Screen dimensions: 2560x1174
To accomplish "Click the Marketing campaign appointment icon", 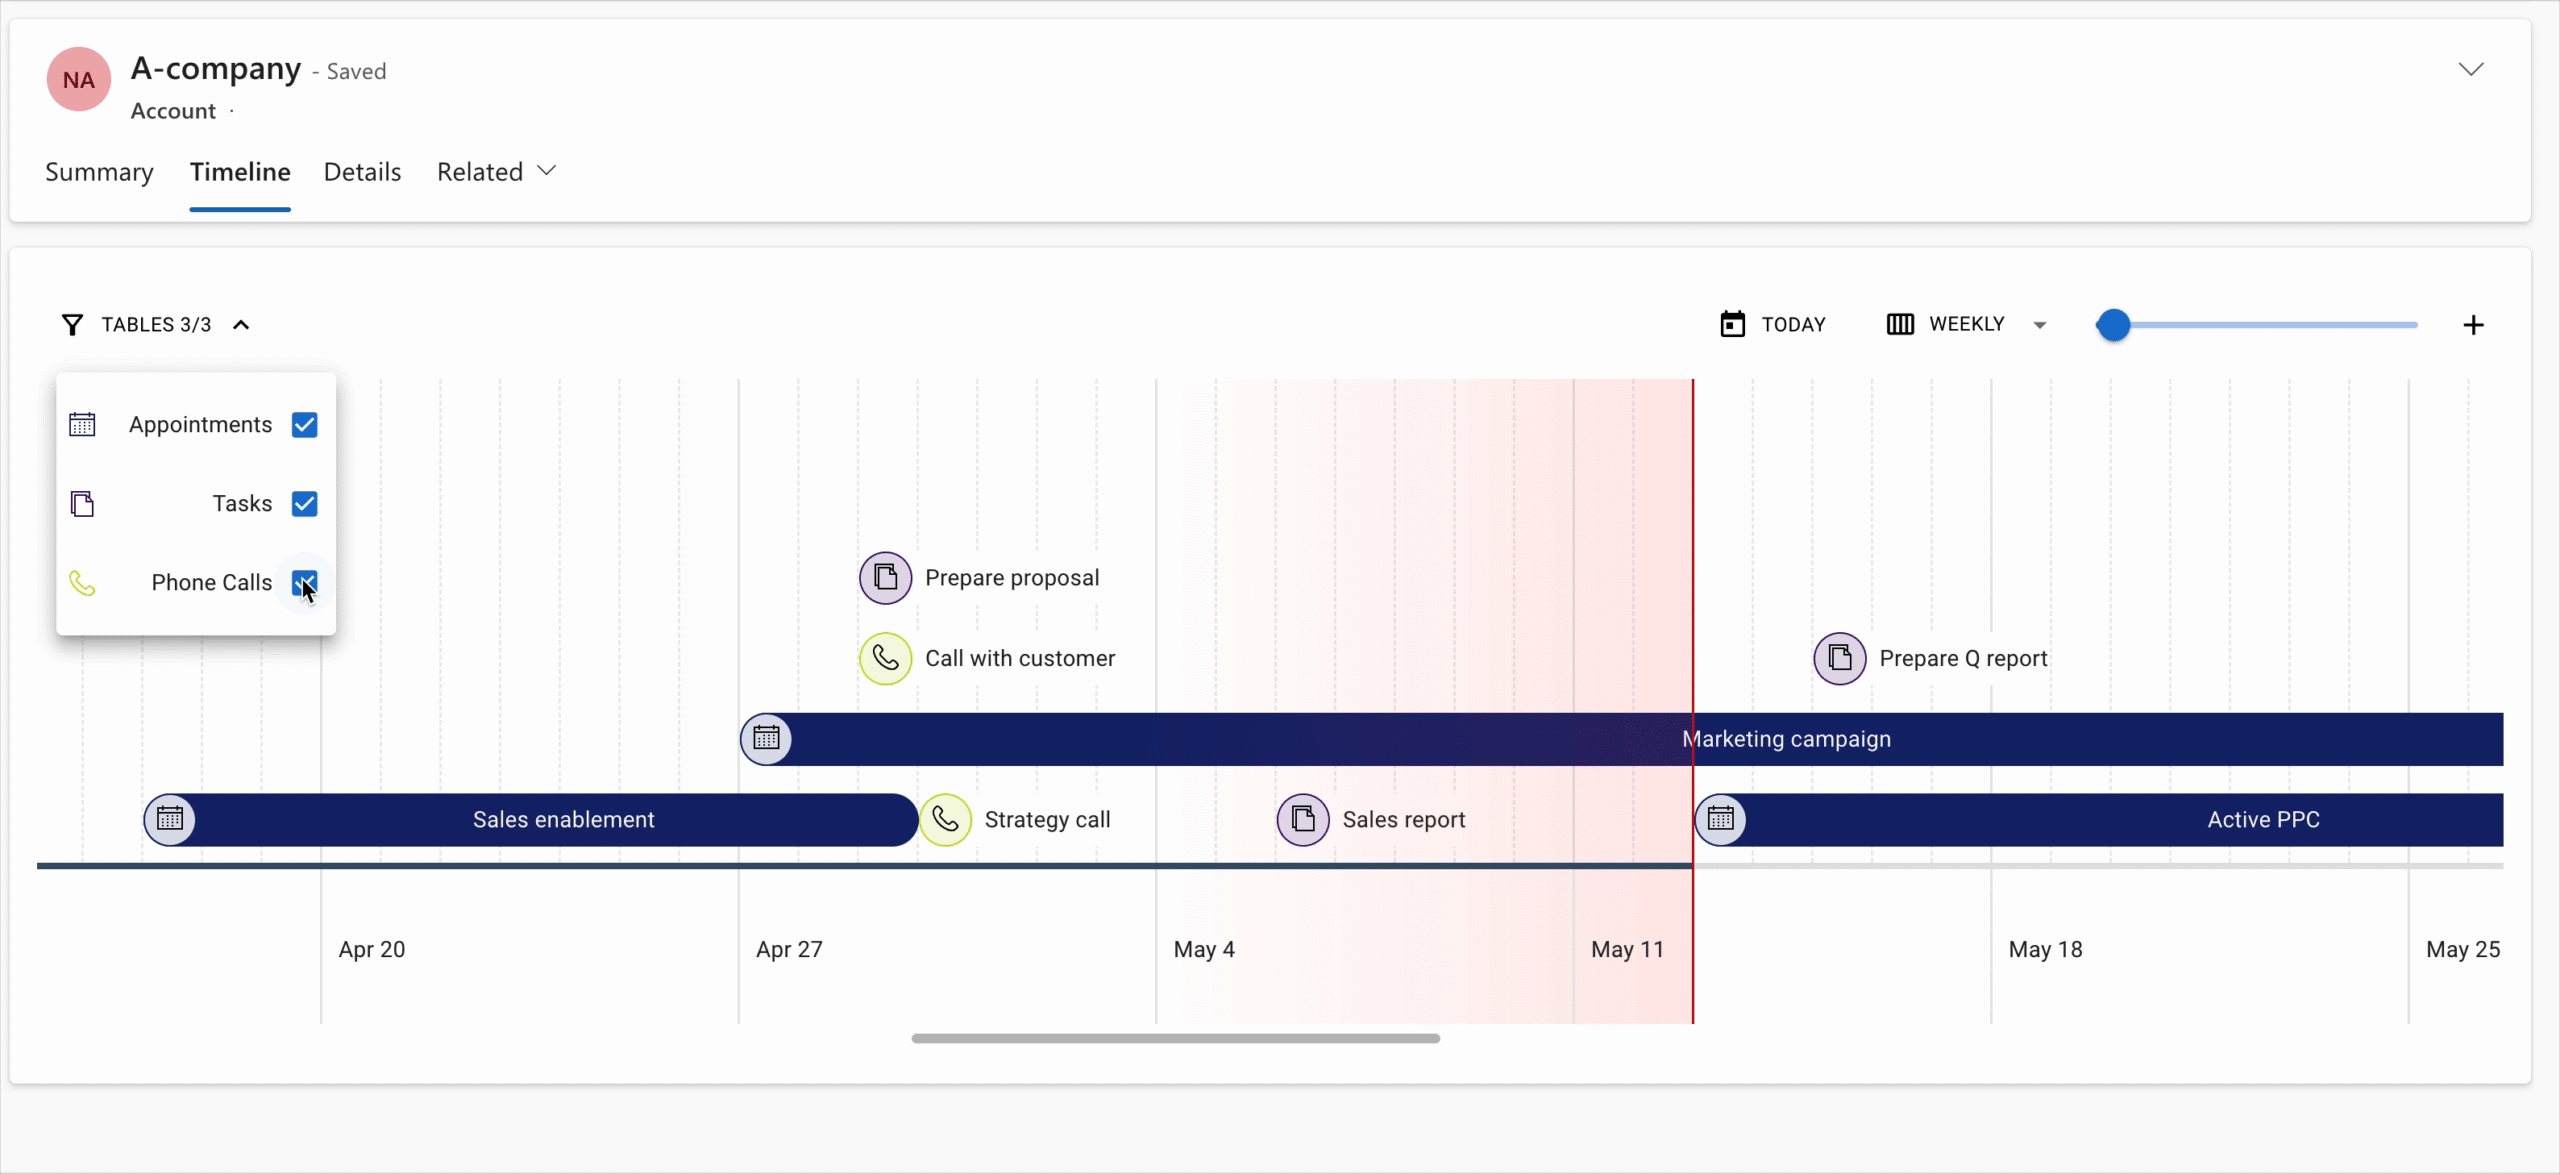I will coord(766,739).
